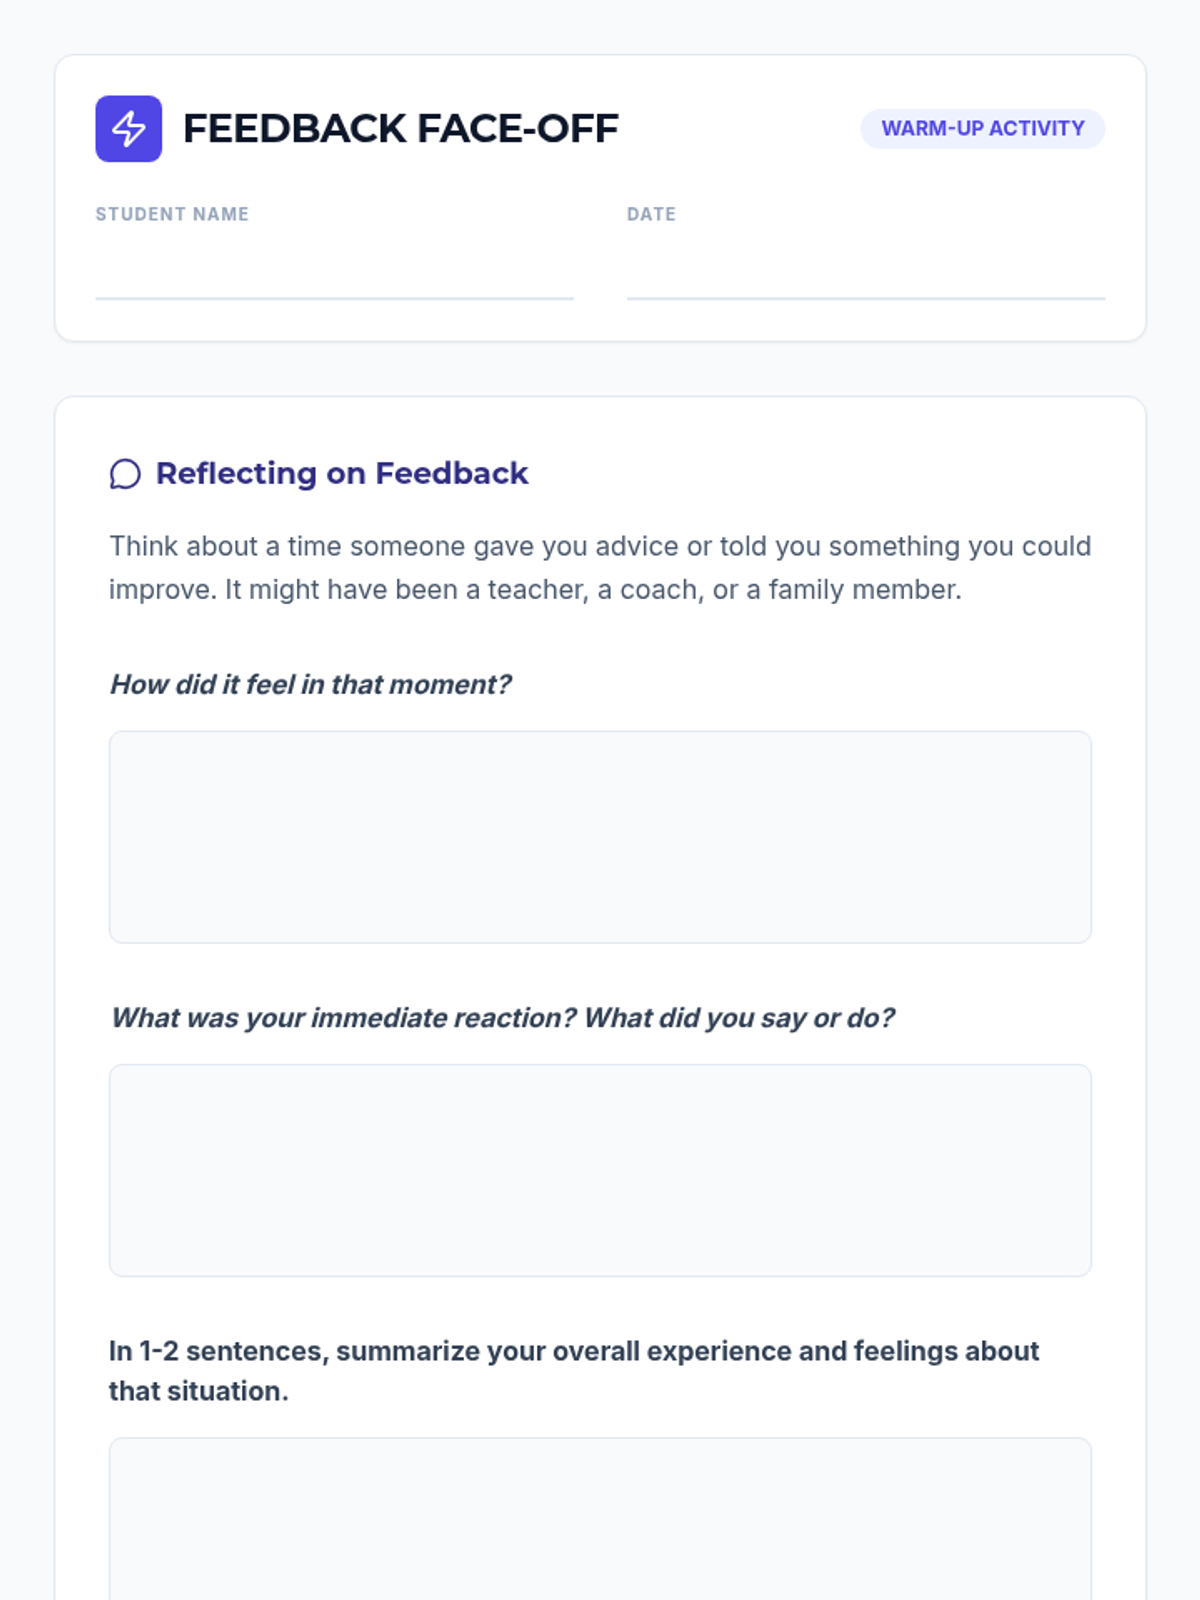Screen dimensions: 1200x1600
Task: Click the 'How did it feel in that moment?' prompt
Action: [310, 685]
